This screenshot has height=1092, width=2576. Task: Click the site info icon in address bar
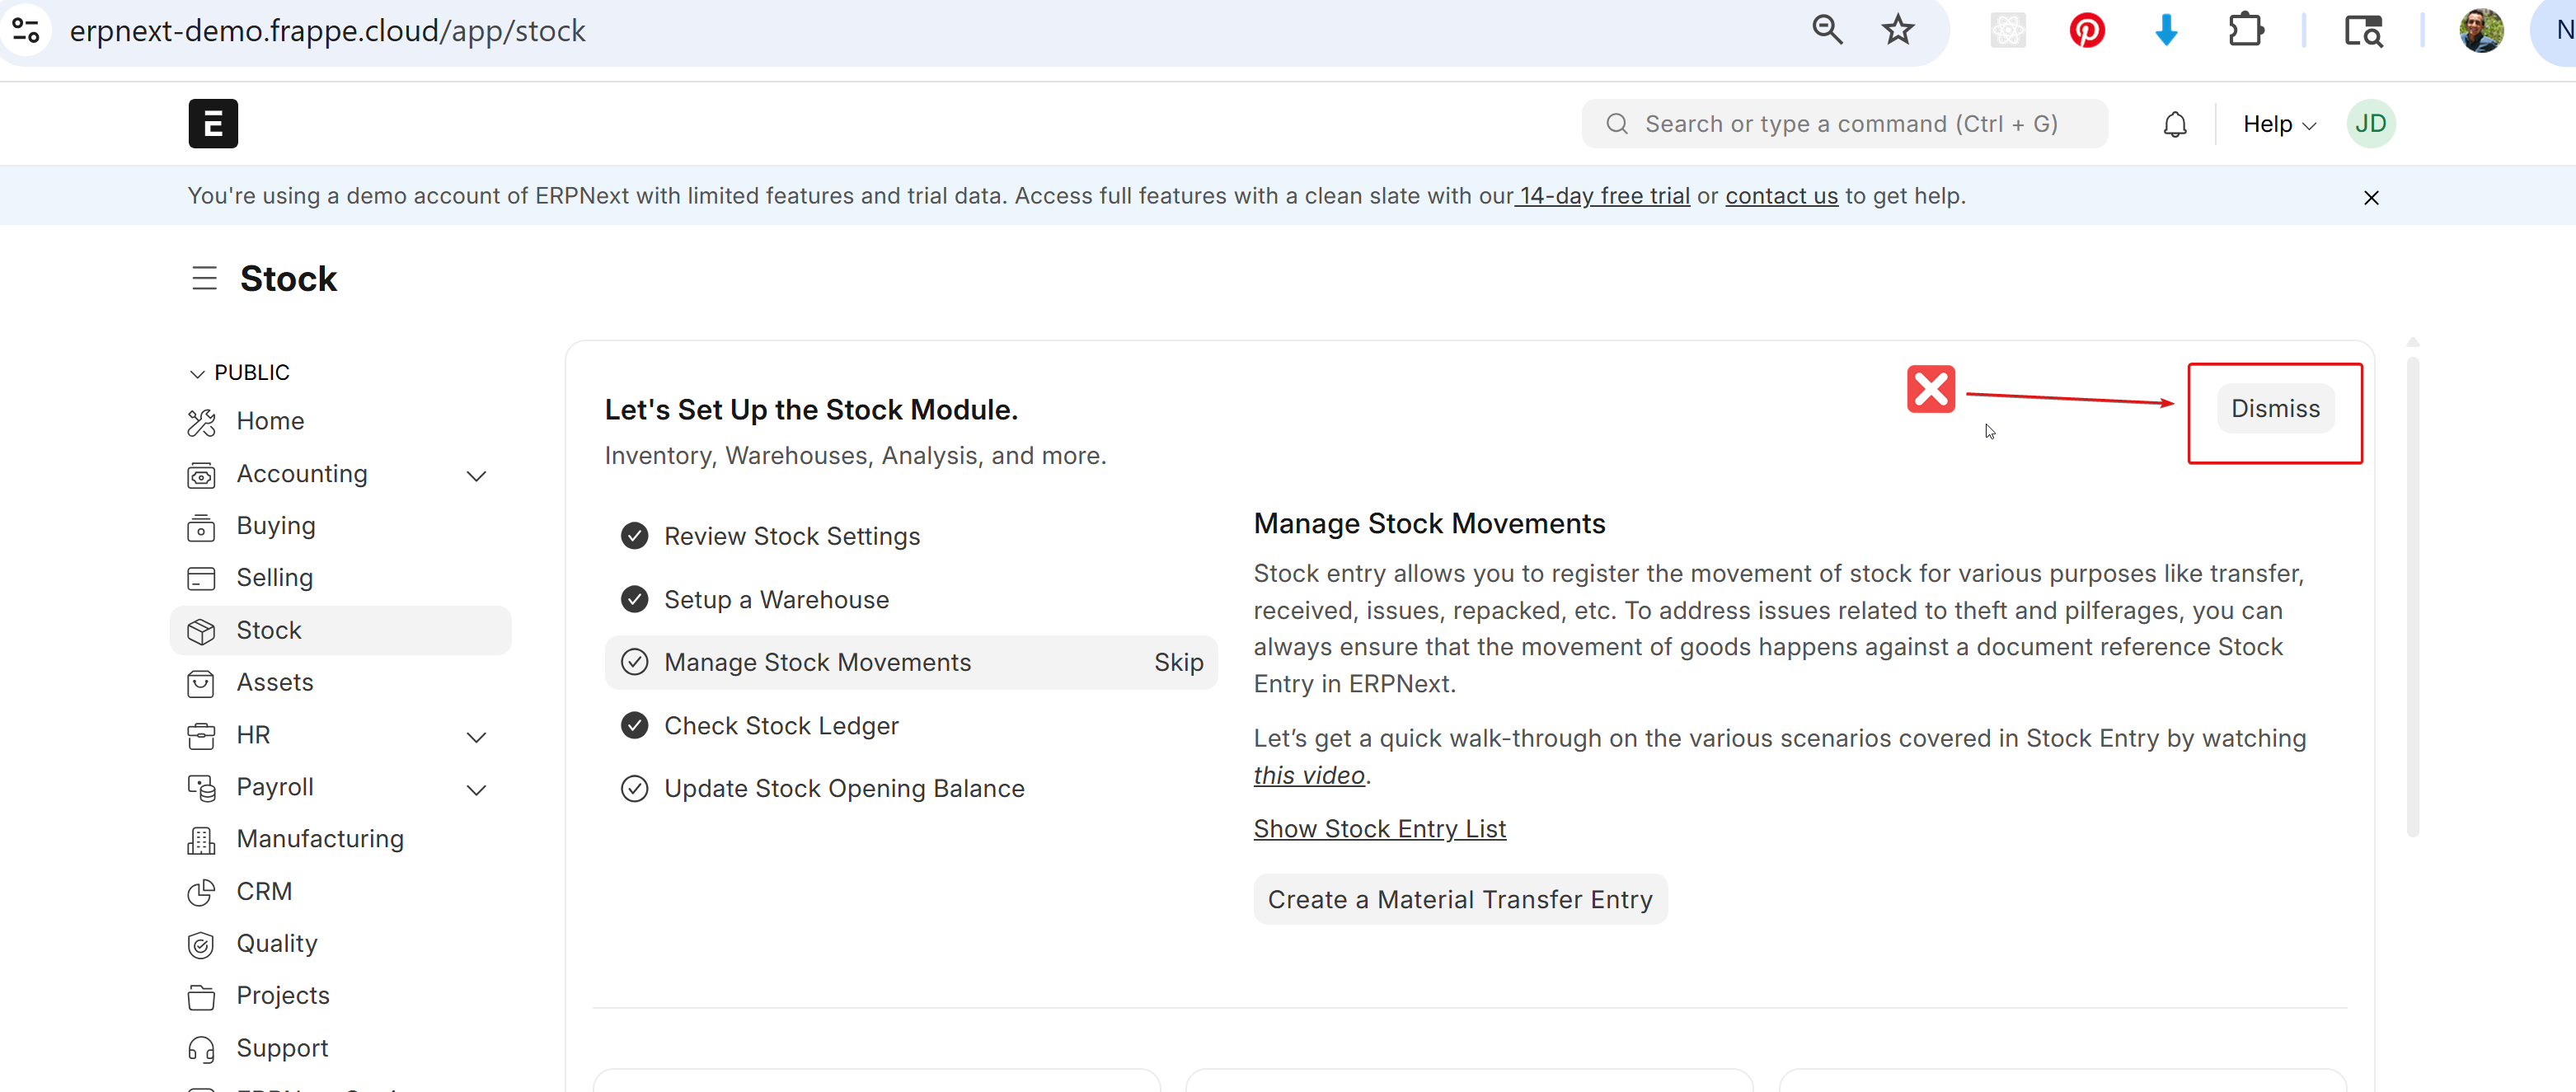point(26,30)
